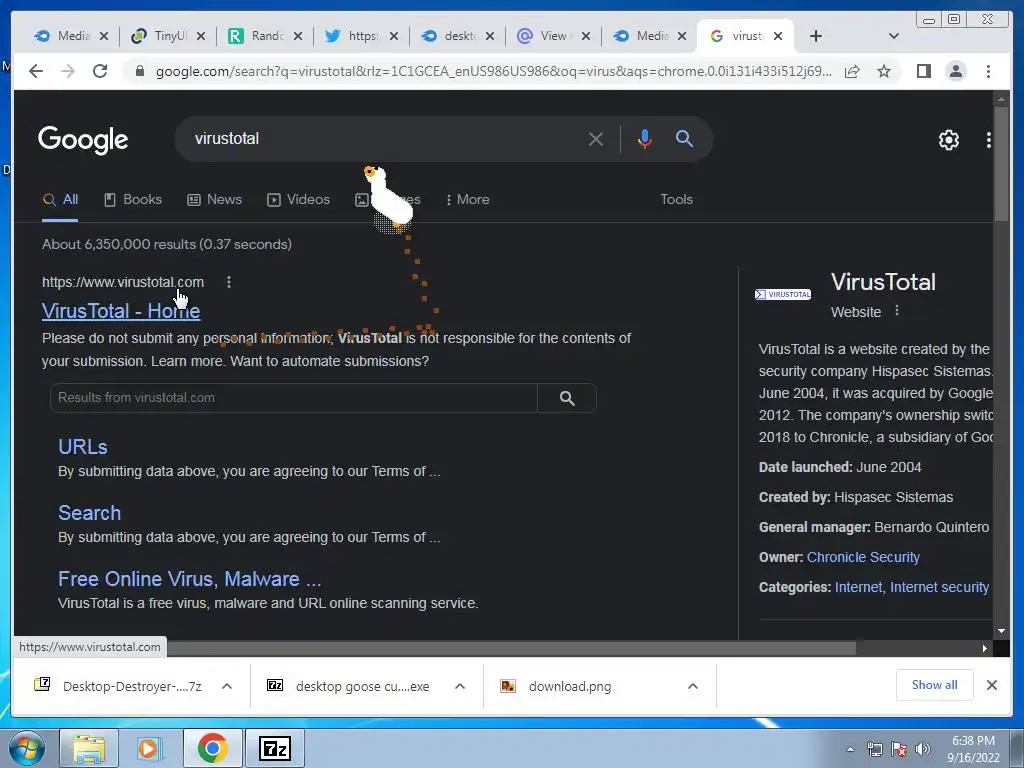This screenshot has width=1024, height=768.
Task: Open the tab search dropdown chevron
Action: coord(894,36)
